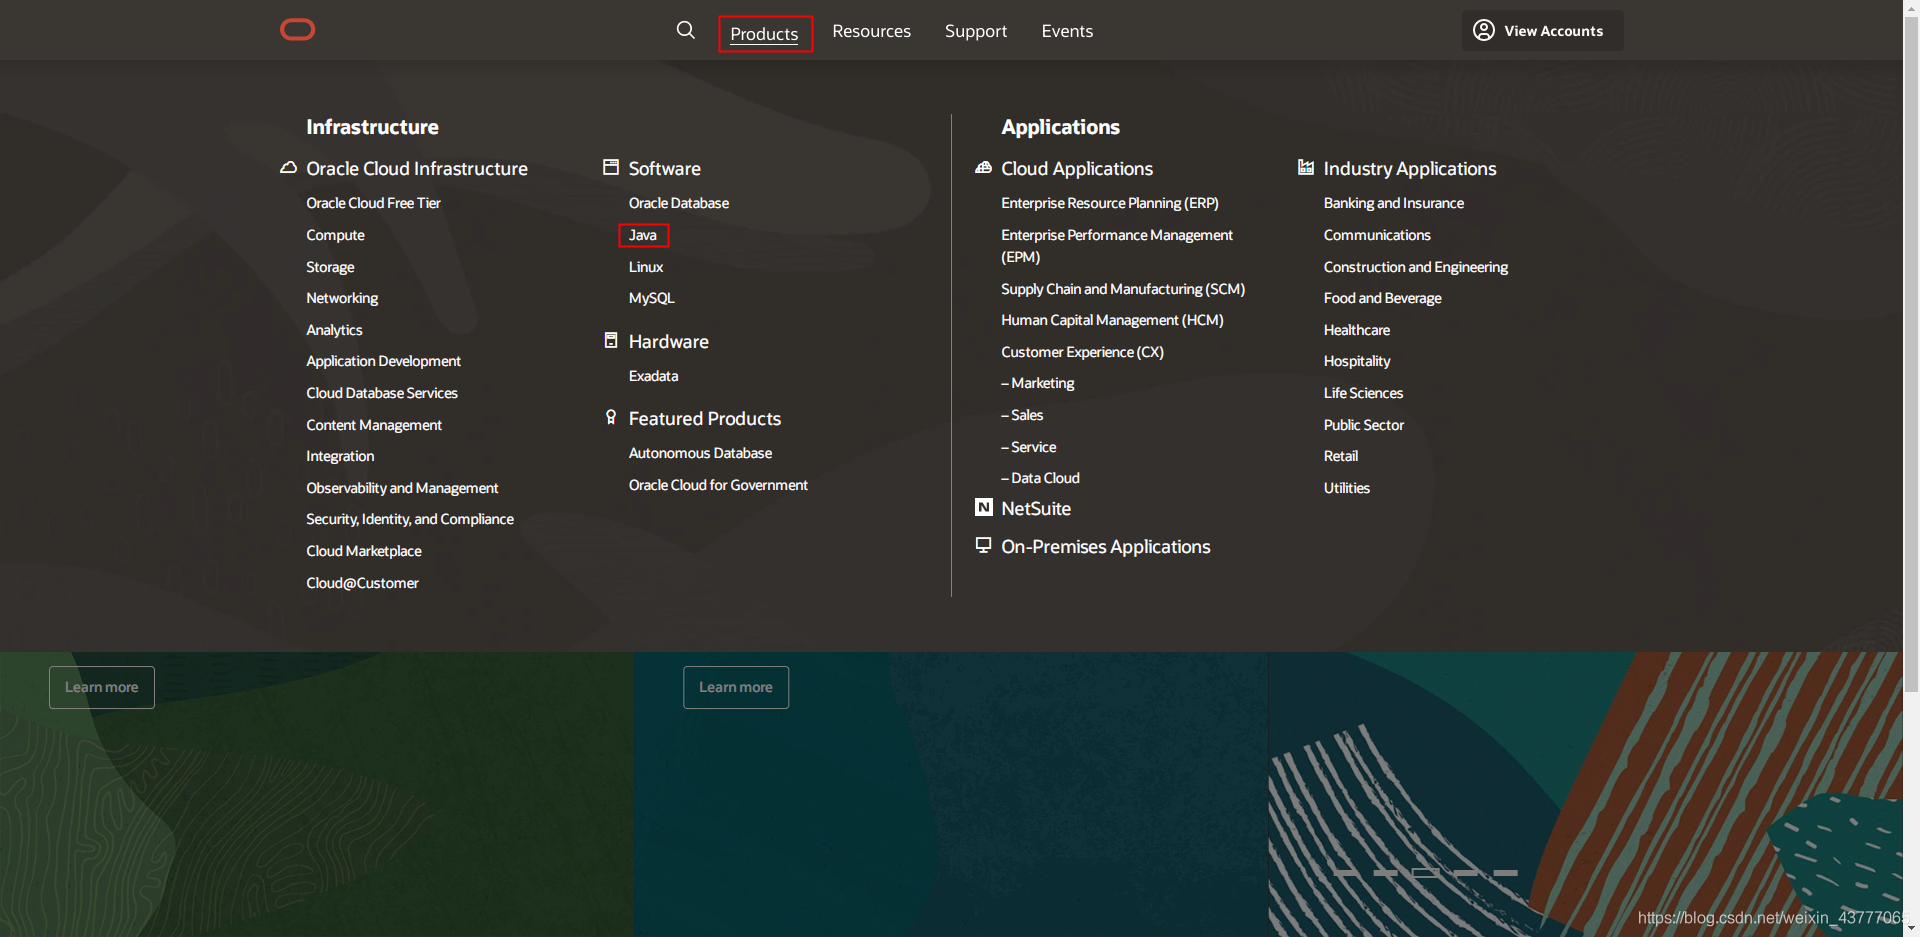This screenshot has height=937, width=1920.
Task: Open the Products menu
Action: [765, 34]
